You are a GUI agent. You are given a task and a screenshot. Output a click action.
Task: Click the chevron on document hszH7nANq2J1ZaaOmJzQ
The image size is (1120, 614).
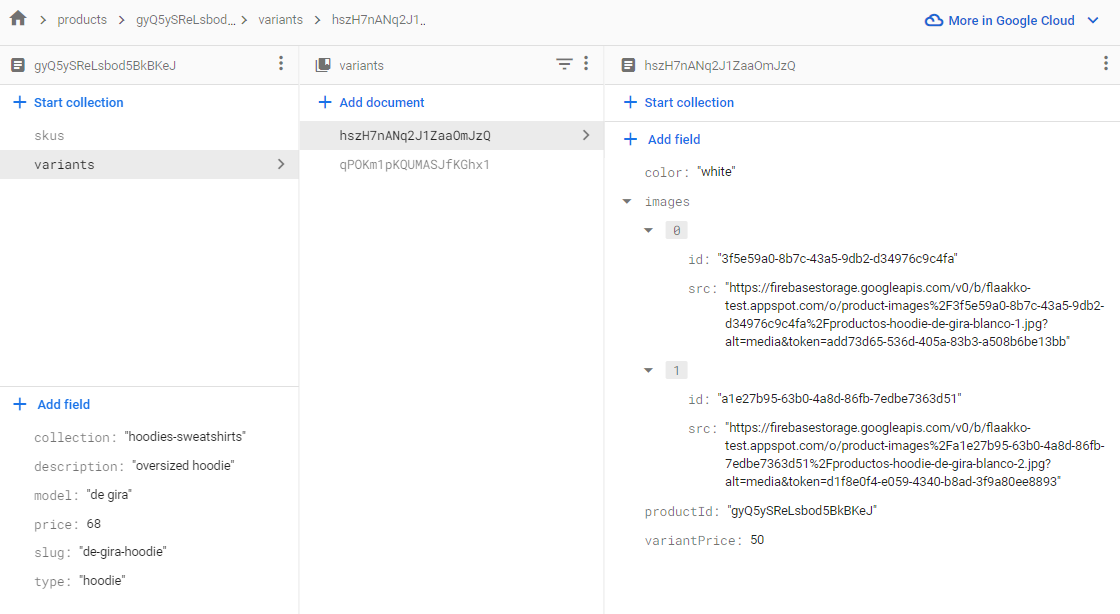586,134
